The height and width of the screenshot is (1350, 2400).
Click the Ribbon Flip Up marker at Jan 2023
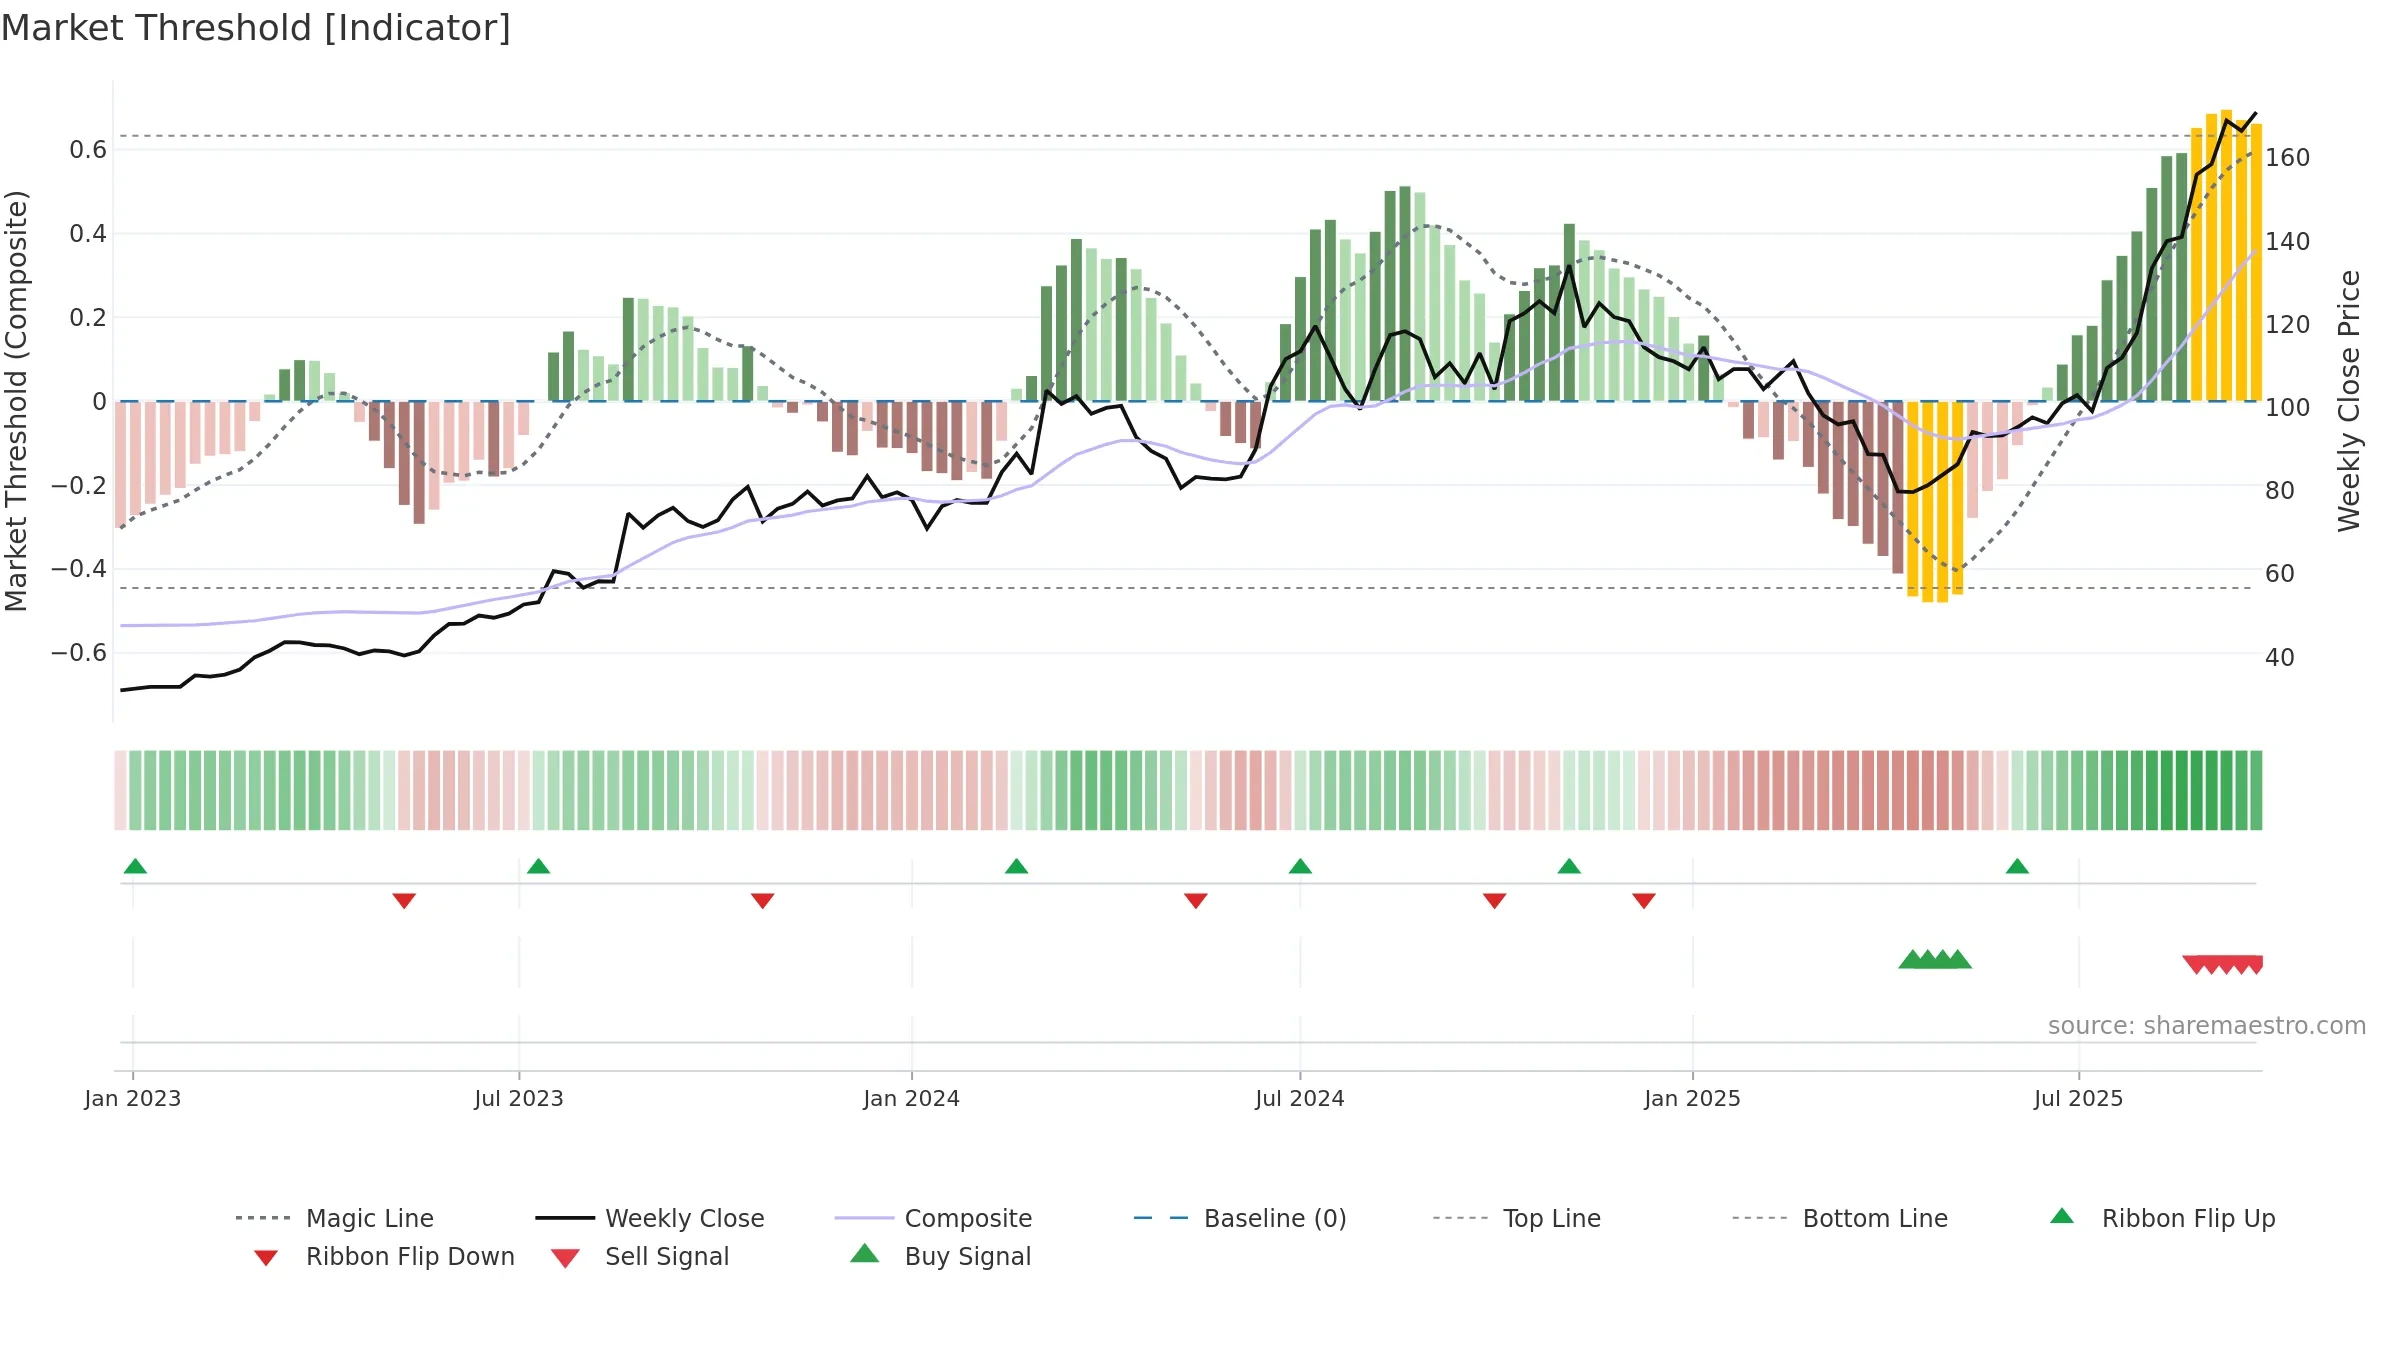pyautogui.click(x=135, y=866)
